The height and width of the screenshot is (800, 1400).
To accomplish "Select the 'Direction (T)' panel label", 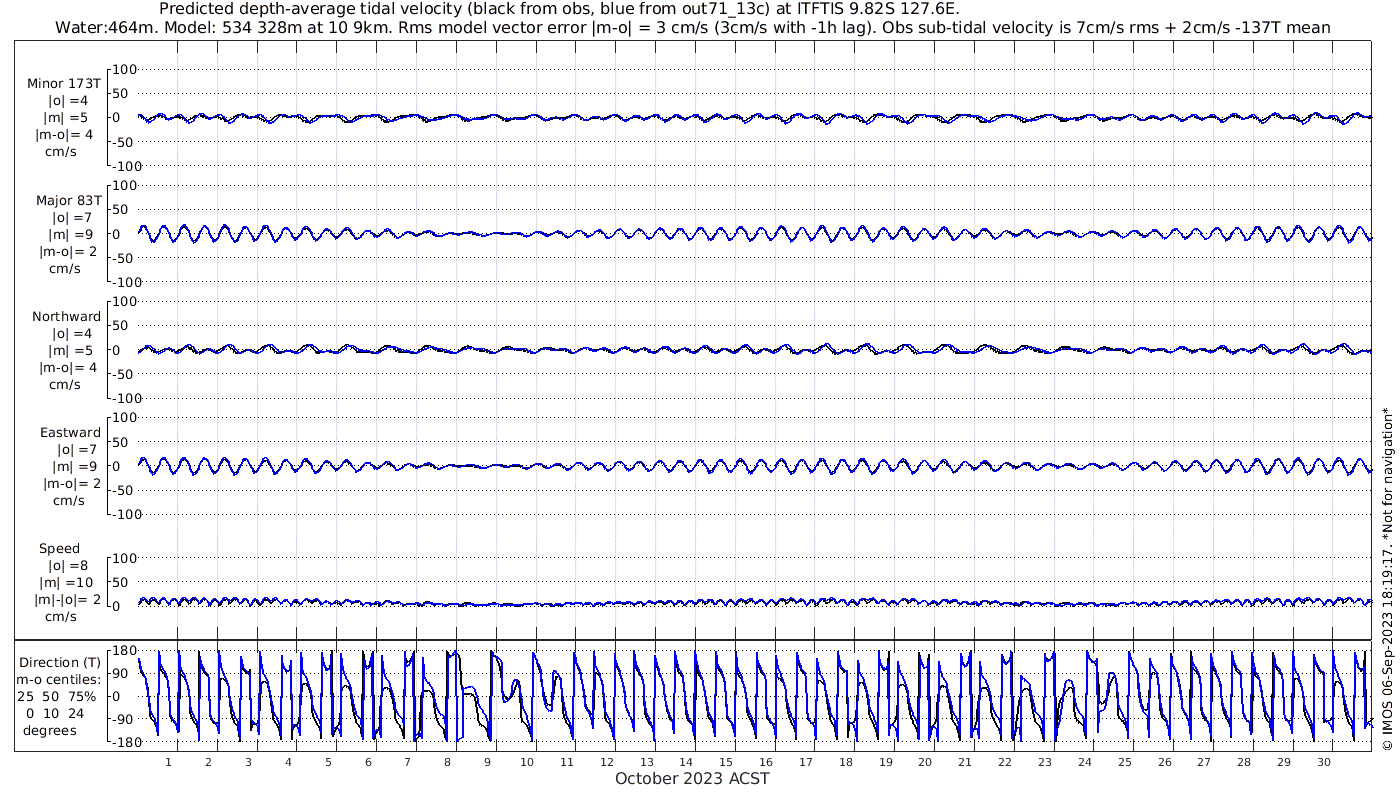I will (60, 663).
